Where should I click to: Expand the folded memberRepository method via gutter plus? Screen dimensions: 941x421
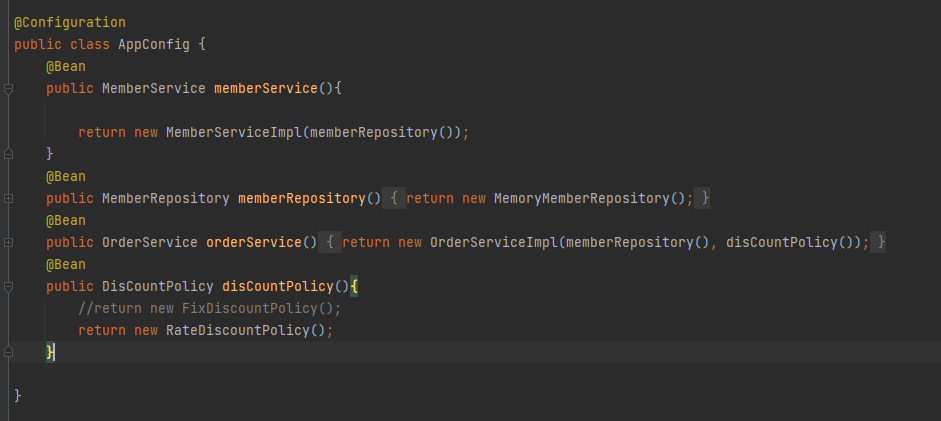(8, 199)
